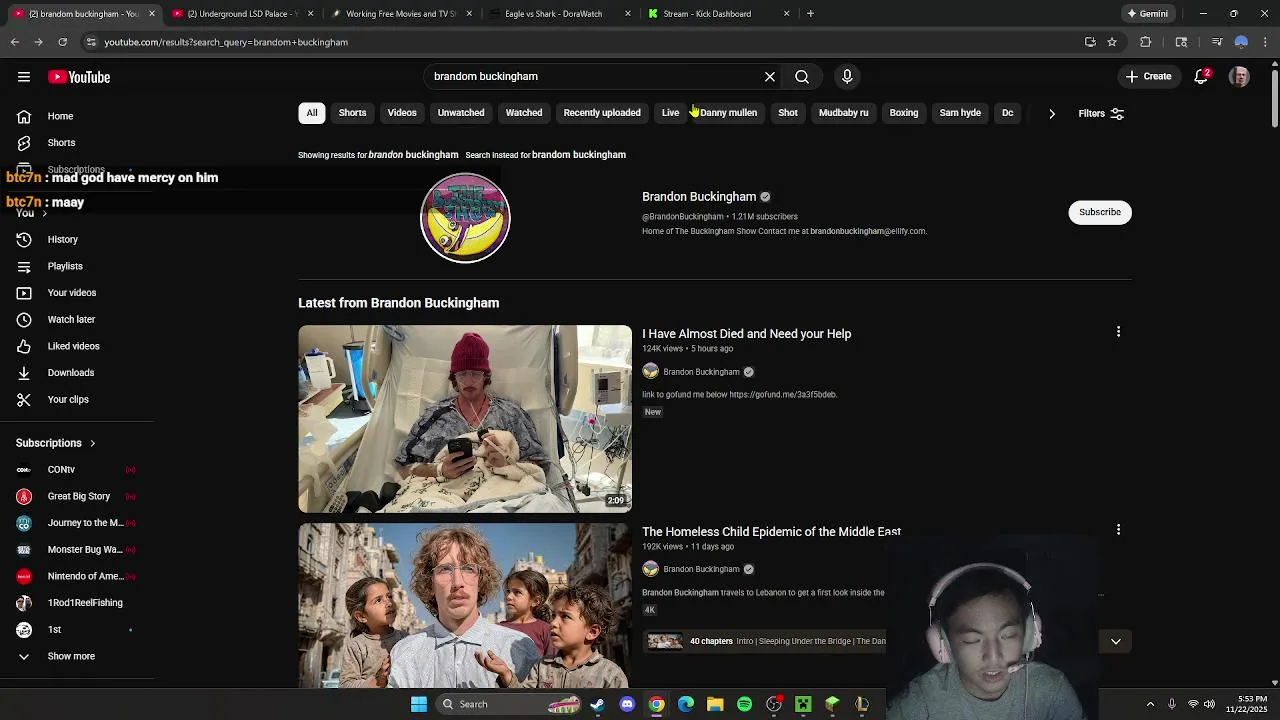Open the Great Big Story subscription
Screen dimensions: 1280x720
pyautogui.click(x=78, y=496)
